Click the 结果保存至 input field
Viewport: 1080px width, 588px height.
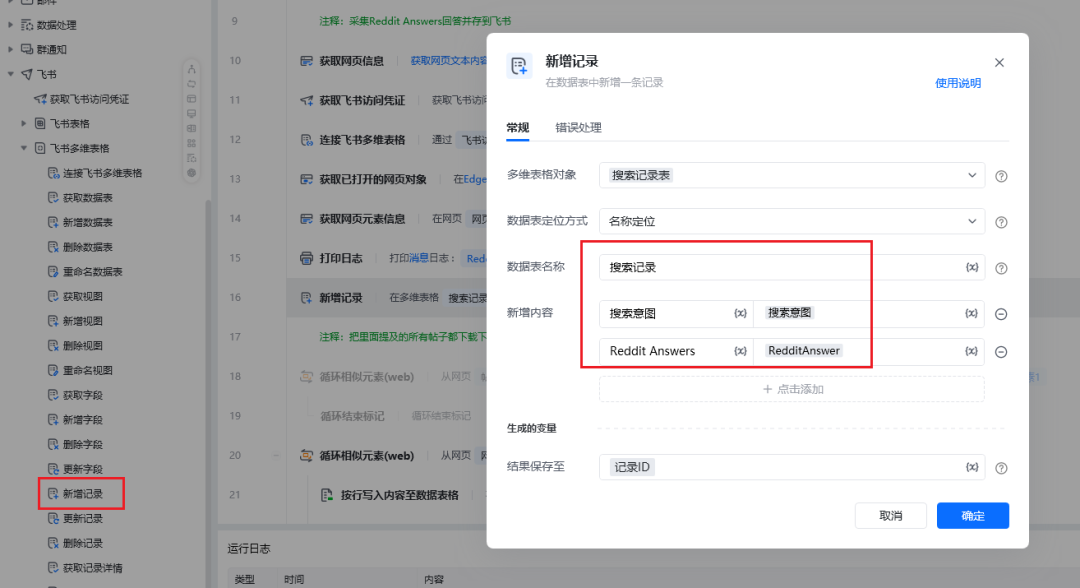[x=791, y=467]
